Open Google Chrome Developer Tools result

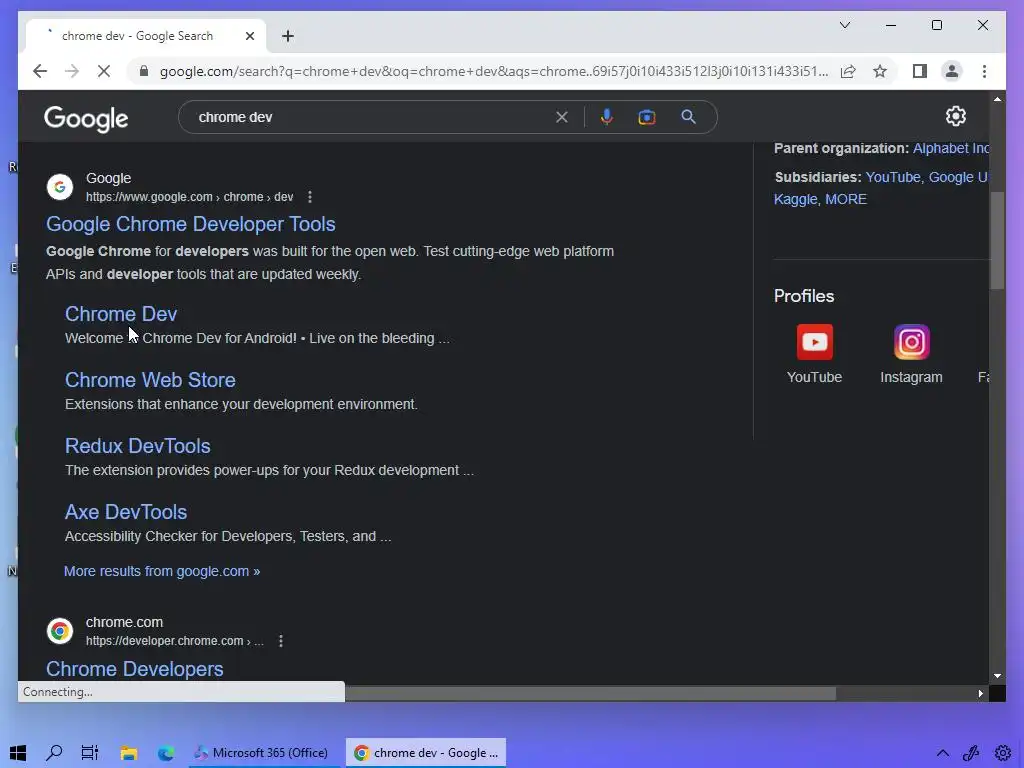click(x=191, y=224)
